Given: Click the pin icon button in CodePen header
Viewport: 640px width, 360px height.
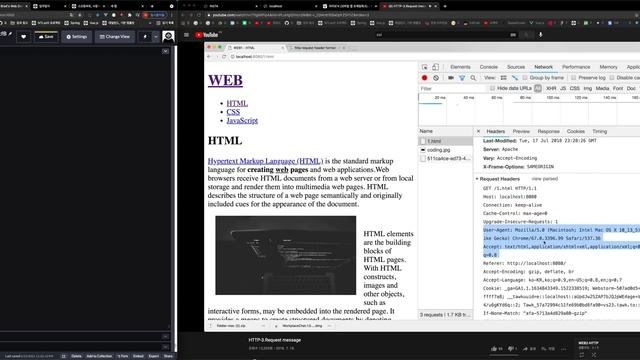Looking at the screenshot, I should 145,37.
